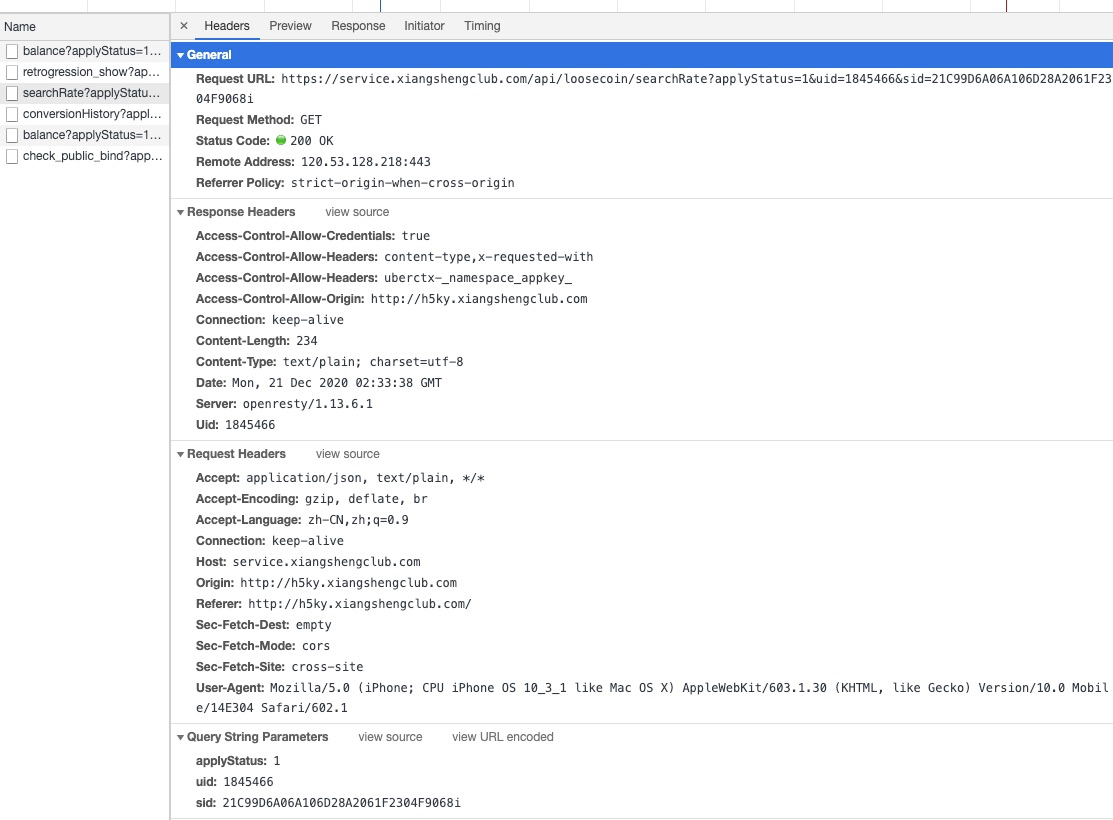
Task: View source of the Response Headers
Action: [x=356, y=212]
